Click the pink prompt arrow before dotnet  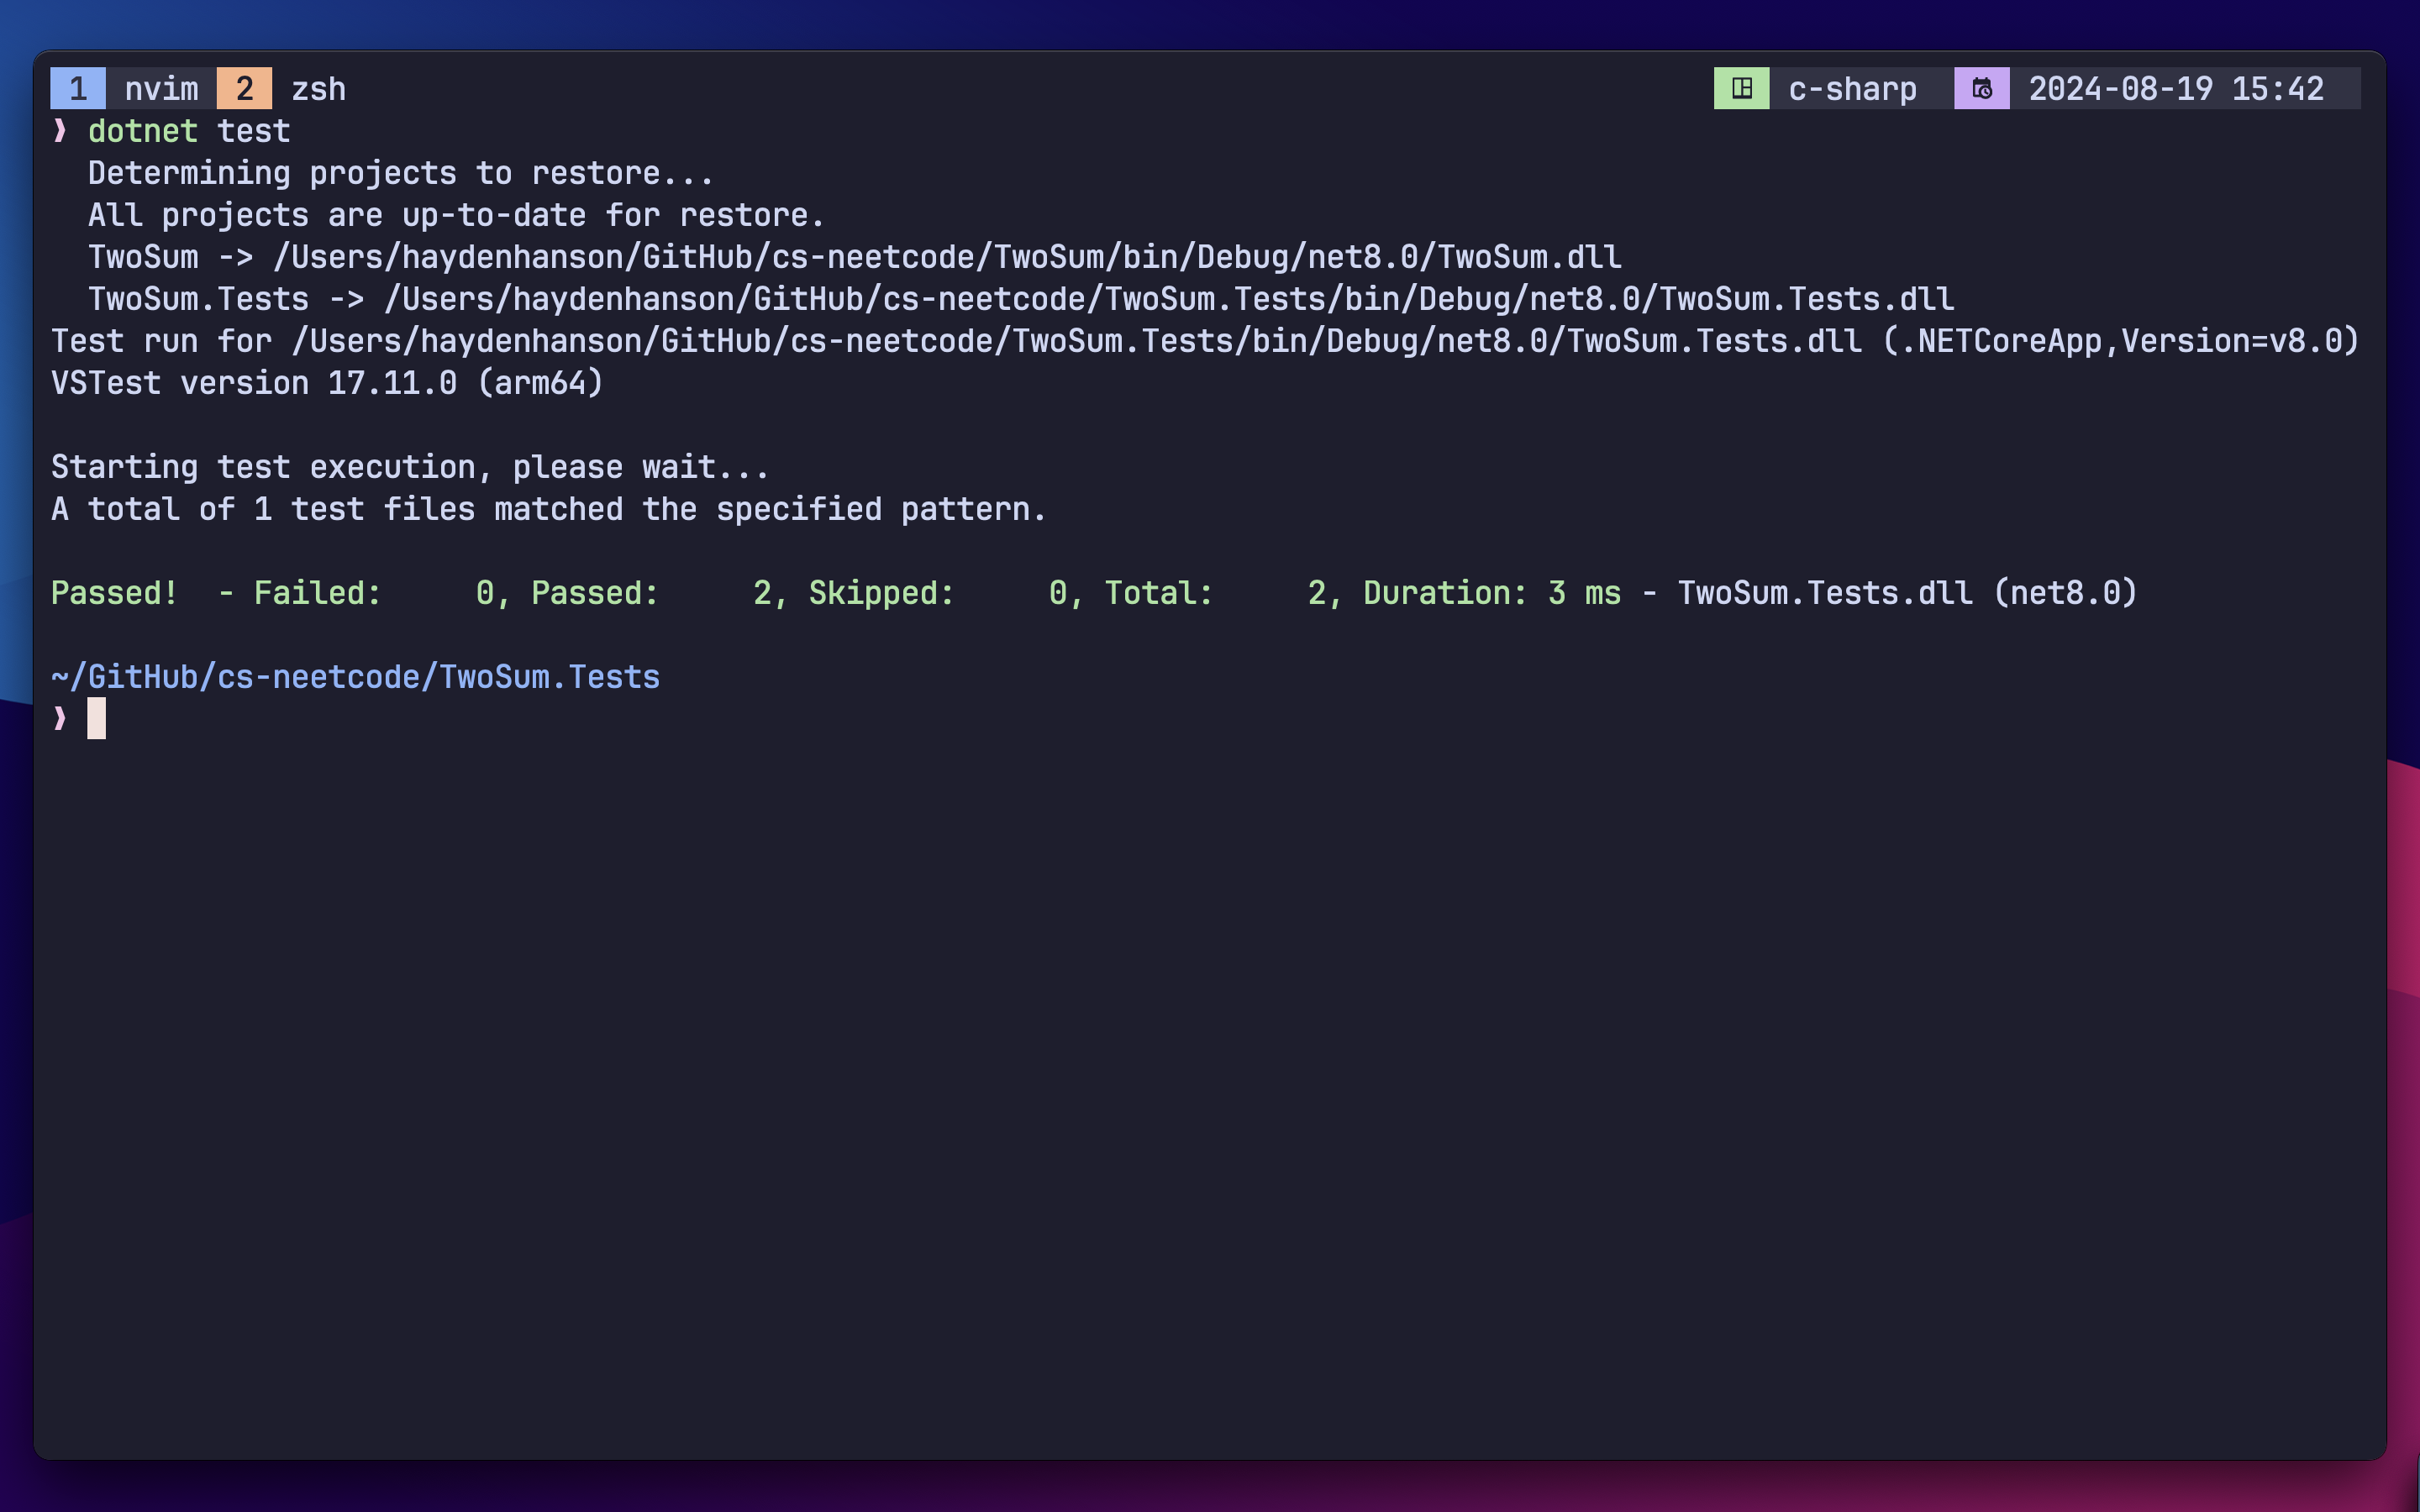[x=60, y=131]
